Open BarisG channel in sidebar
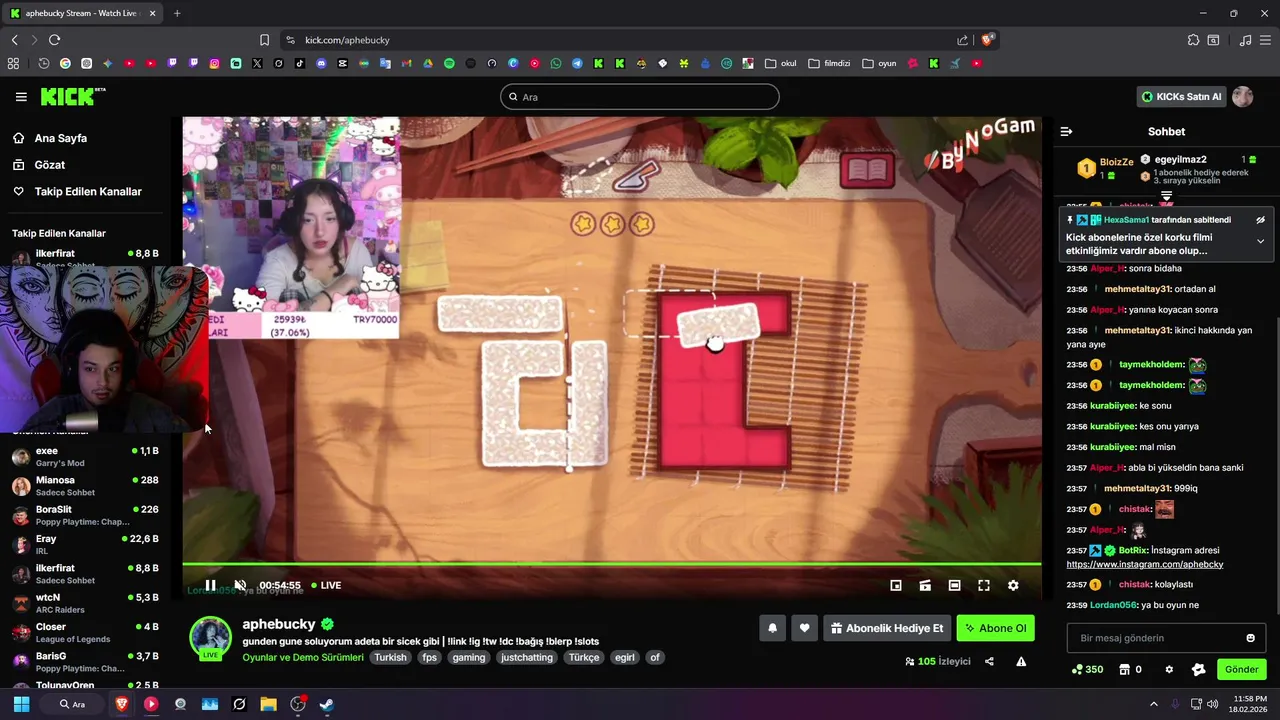 (85, 662)
